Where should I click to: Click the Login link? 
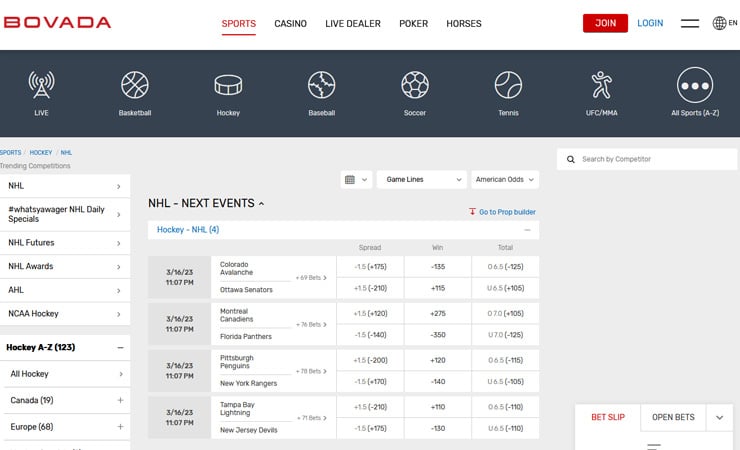point(650,23)
